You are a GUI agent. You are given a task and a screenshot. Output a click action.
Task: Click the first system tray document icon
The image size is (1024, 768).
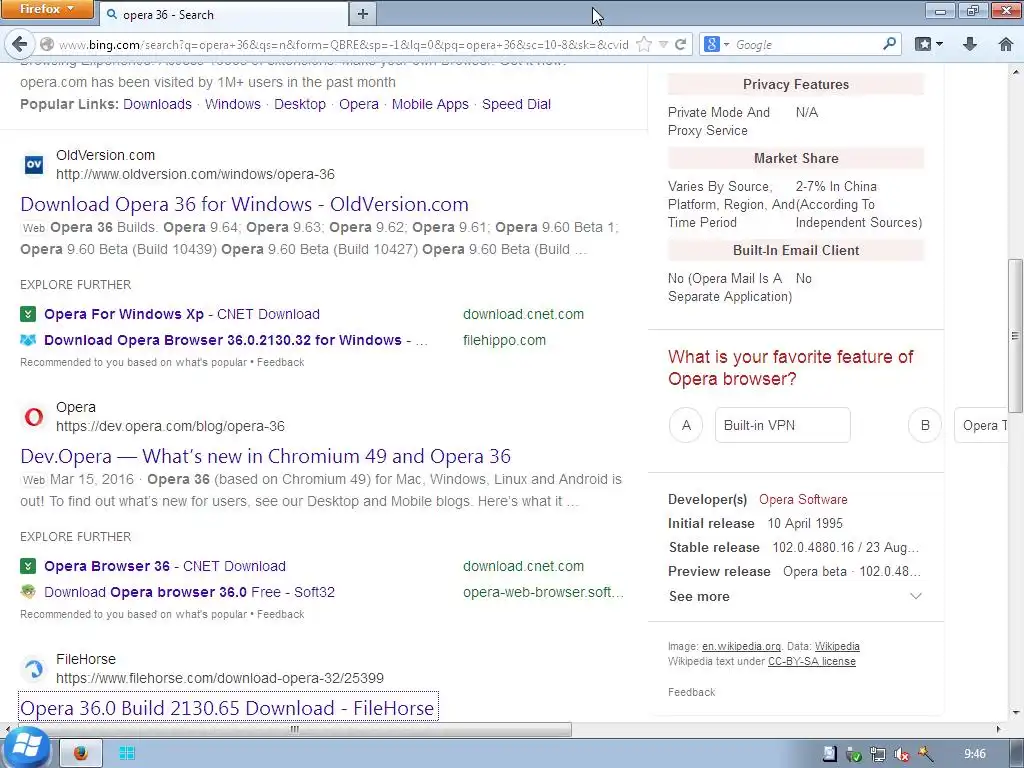point(829,754)
